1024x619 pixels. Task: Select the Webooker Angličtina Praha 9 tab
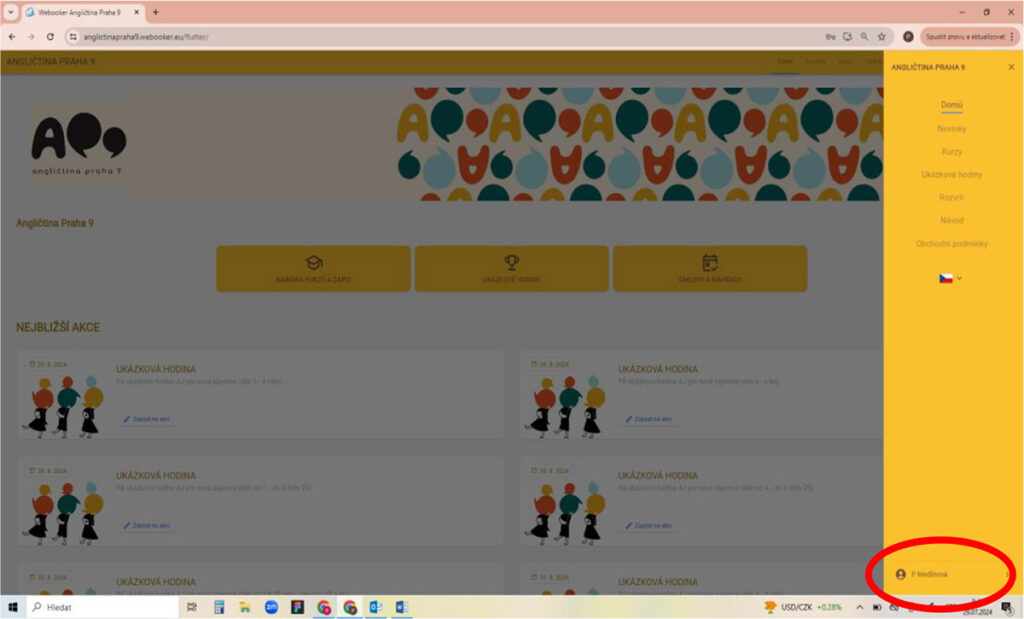78,12
